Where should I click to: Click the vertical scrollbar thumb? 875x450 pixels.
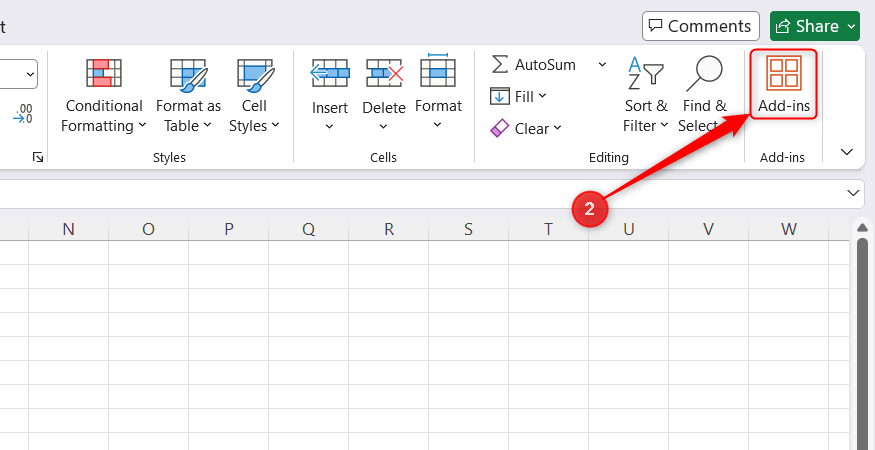863,343
